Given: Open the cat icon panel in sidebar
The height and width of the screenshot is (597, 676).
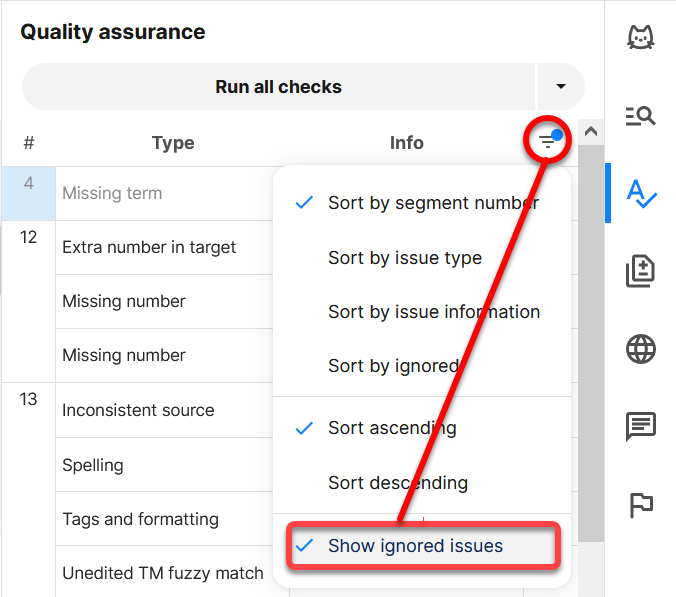Looking at the screenshot, I should tap(640, 38).
